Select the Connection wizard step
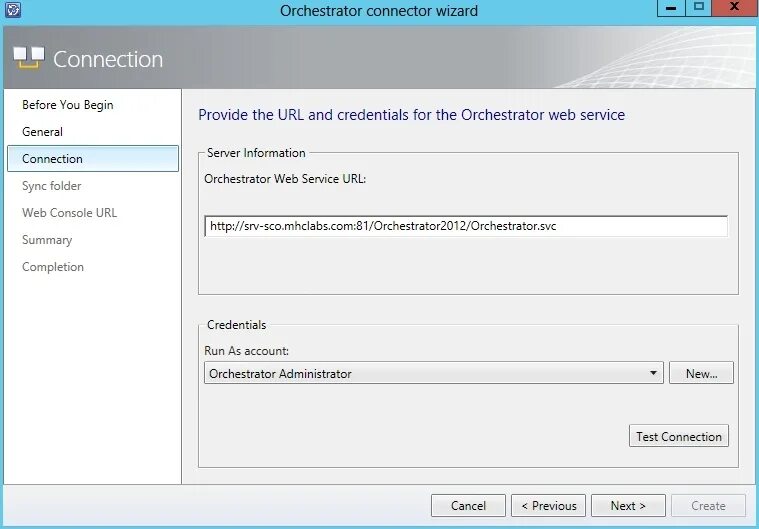759x529 pixels. click(93, 159)
